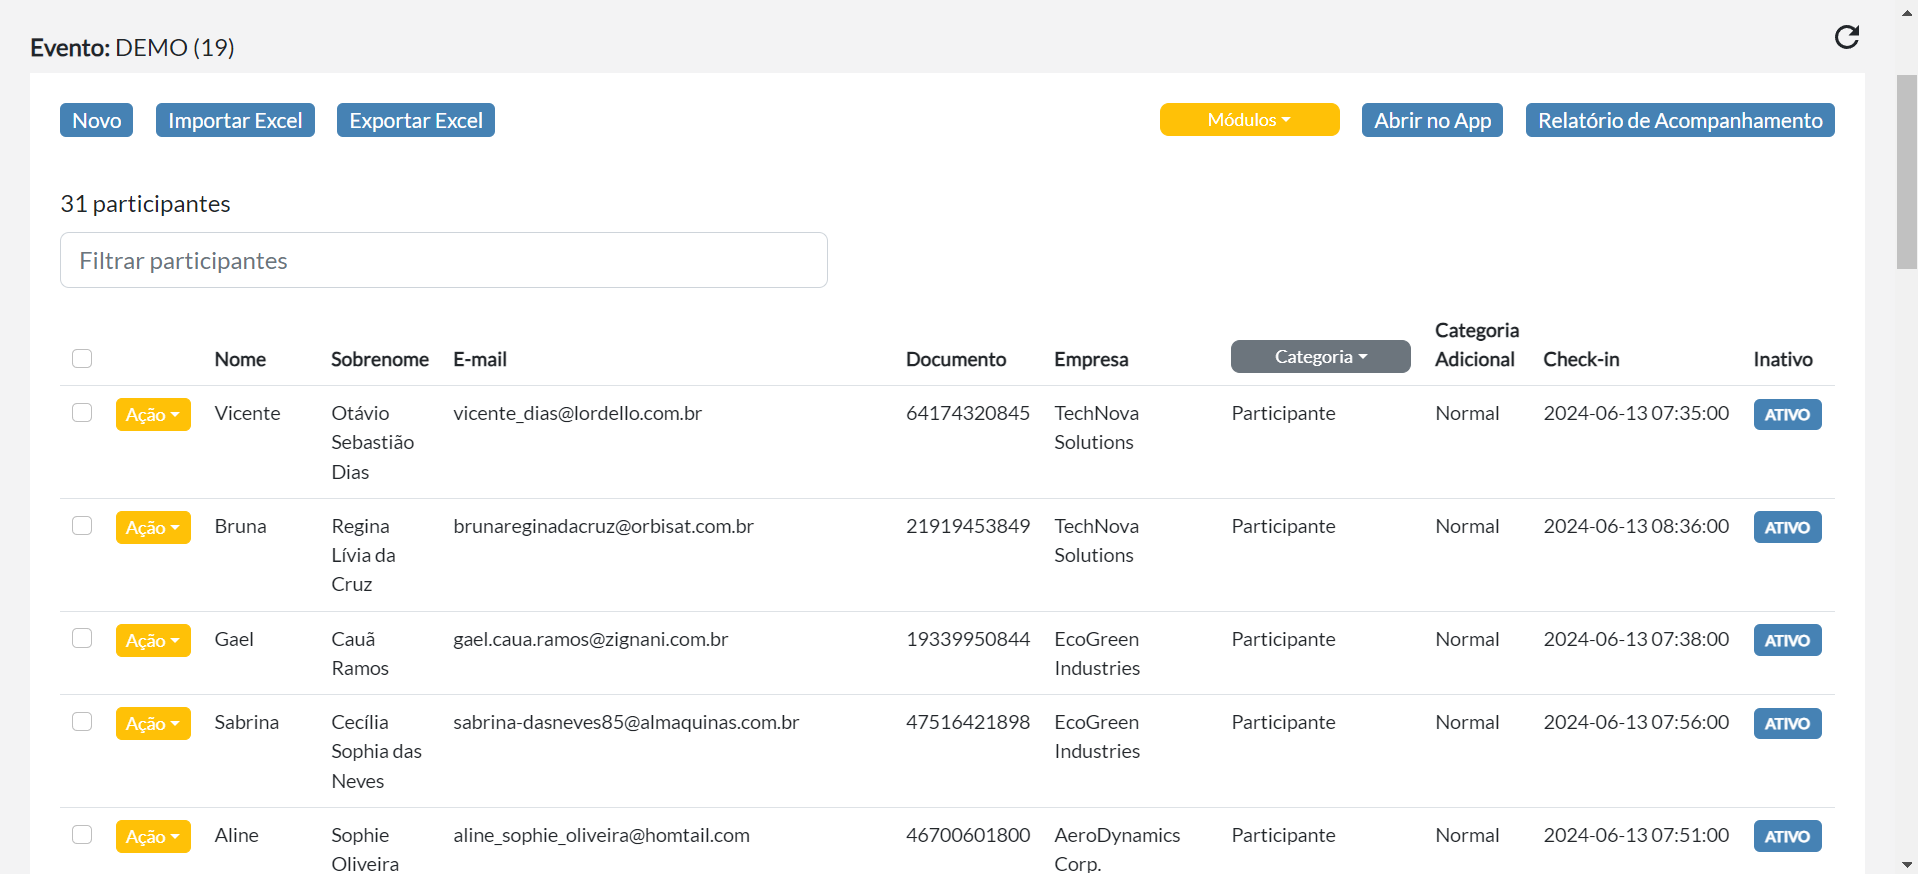The image size is (1918, 874).
Task: Click document number 47516421898
Action: click(x=968, y=722)
